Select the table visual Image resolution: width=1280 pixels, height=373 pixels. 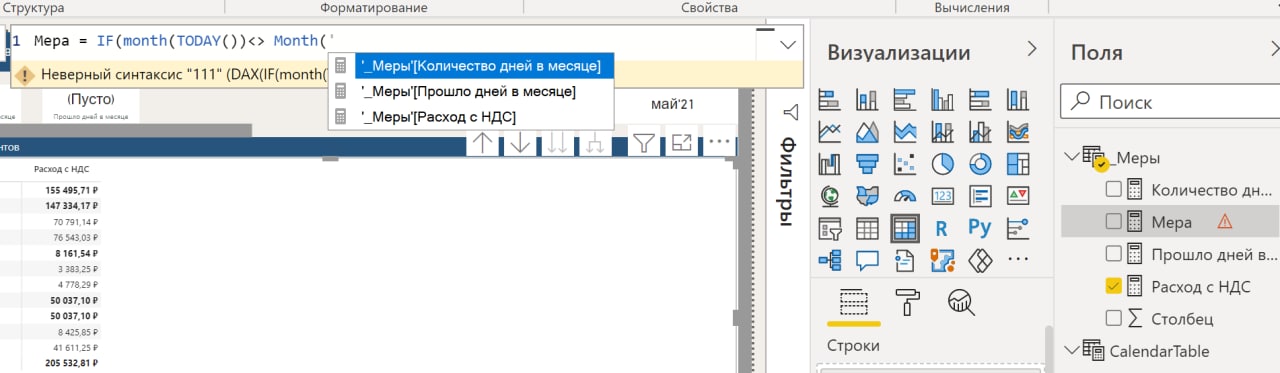[867, 228]
